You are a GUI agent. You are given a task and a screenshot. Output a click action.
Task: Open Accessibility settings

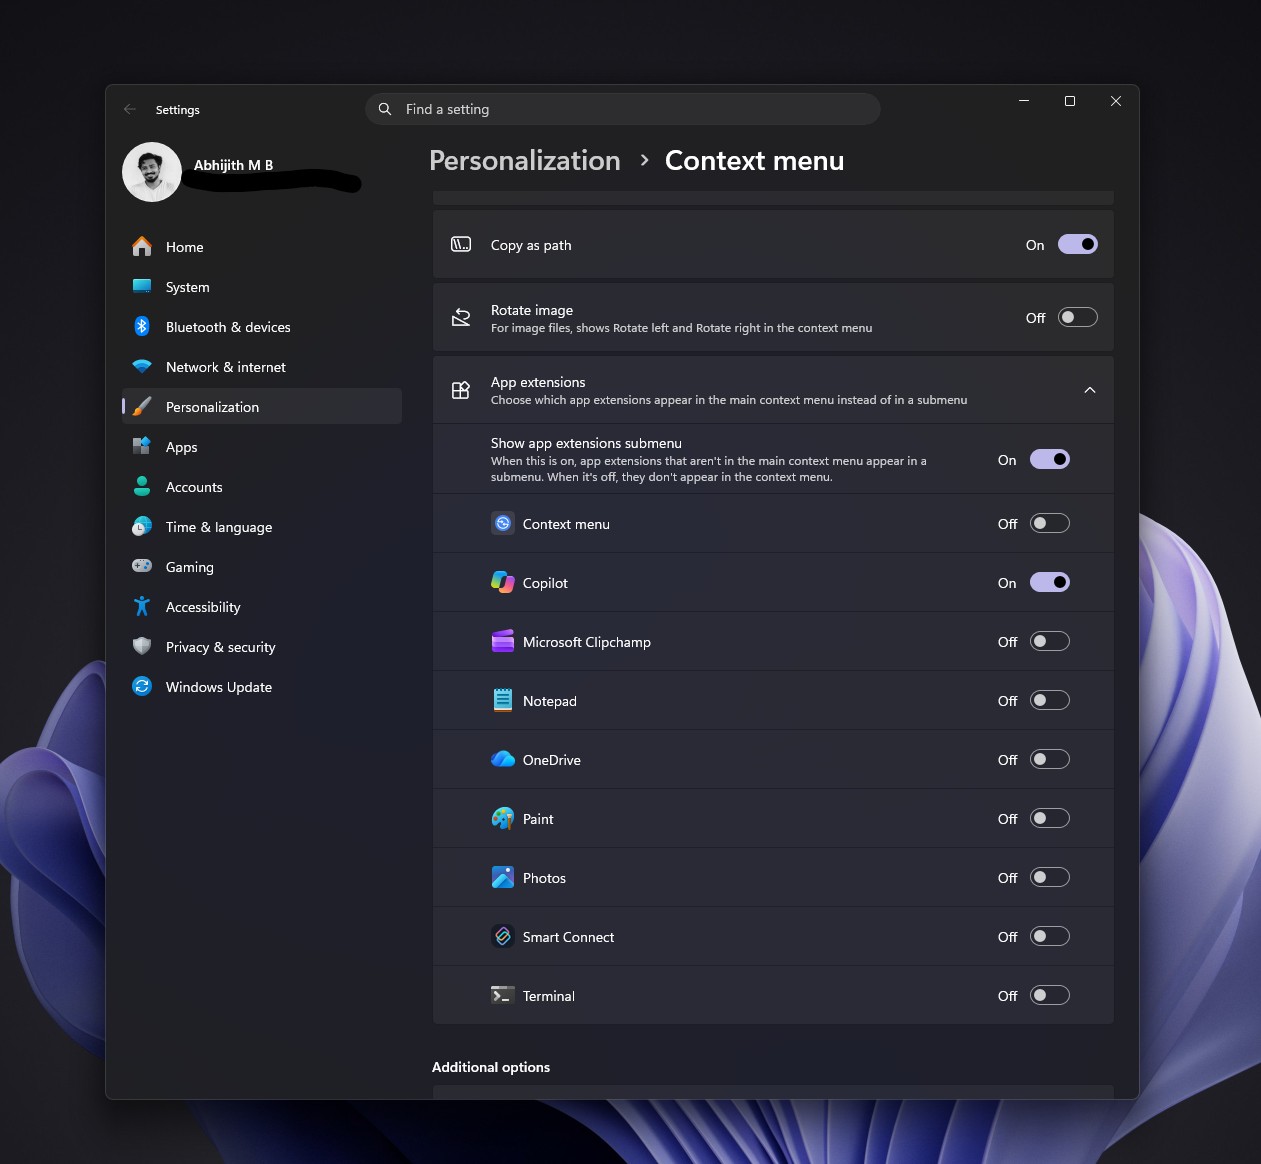pos(262,606)
